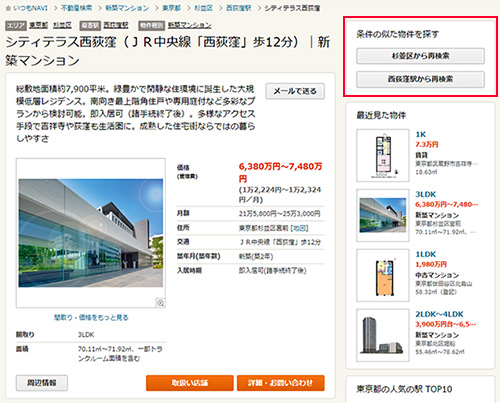500x403 pixels.
Task: Open the main building photo
Action: coord(91,233)
